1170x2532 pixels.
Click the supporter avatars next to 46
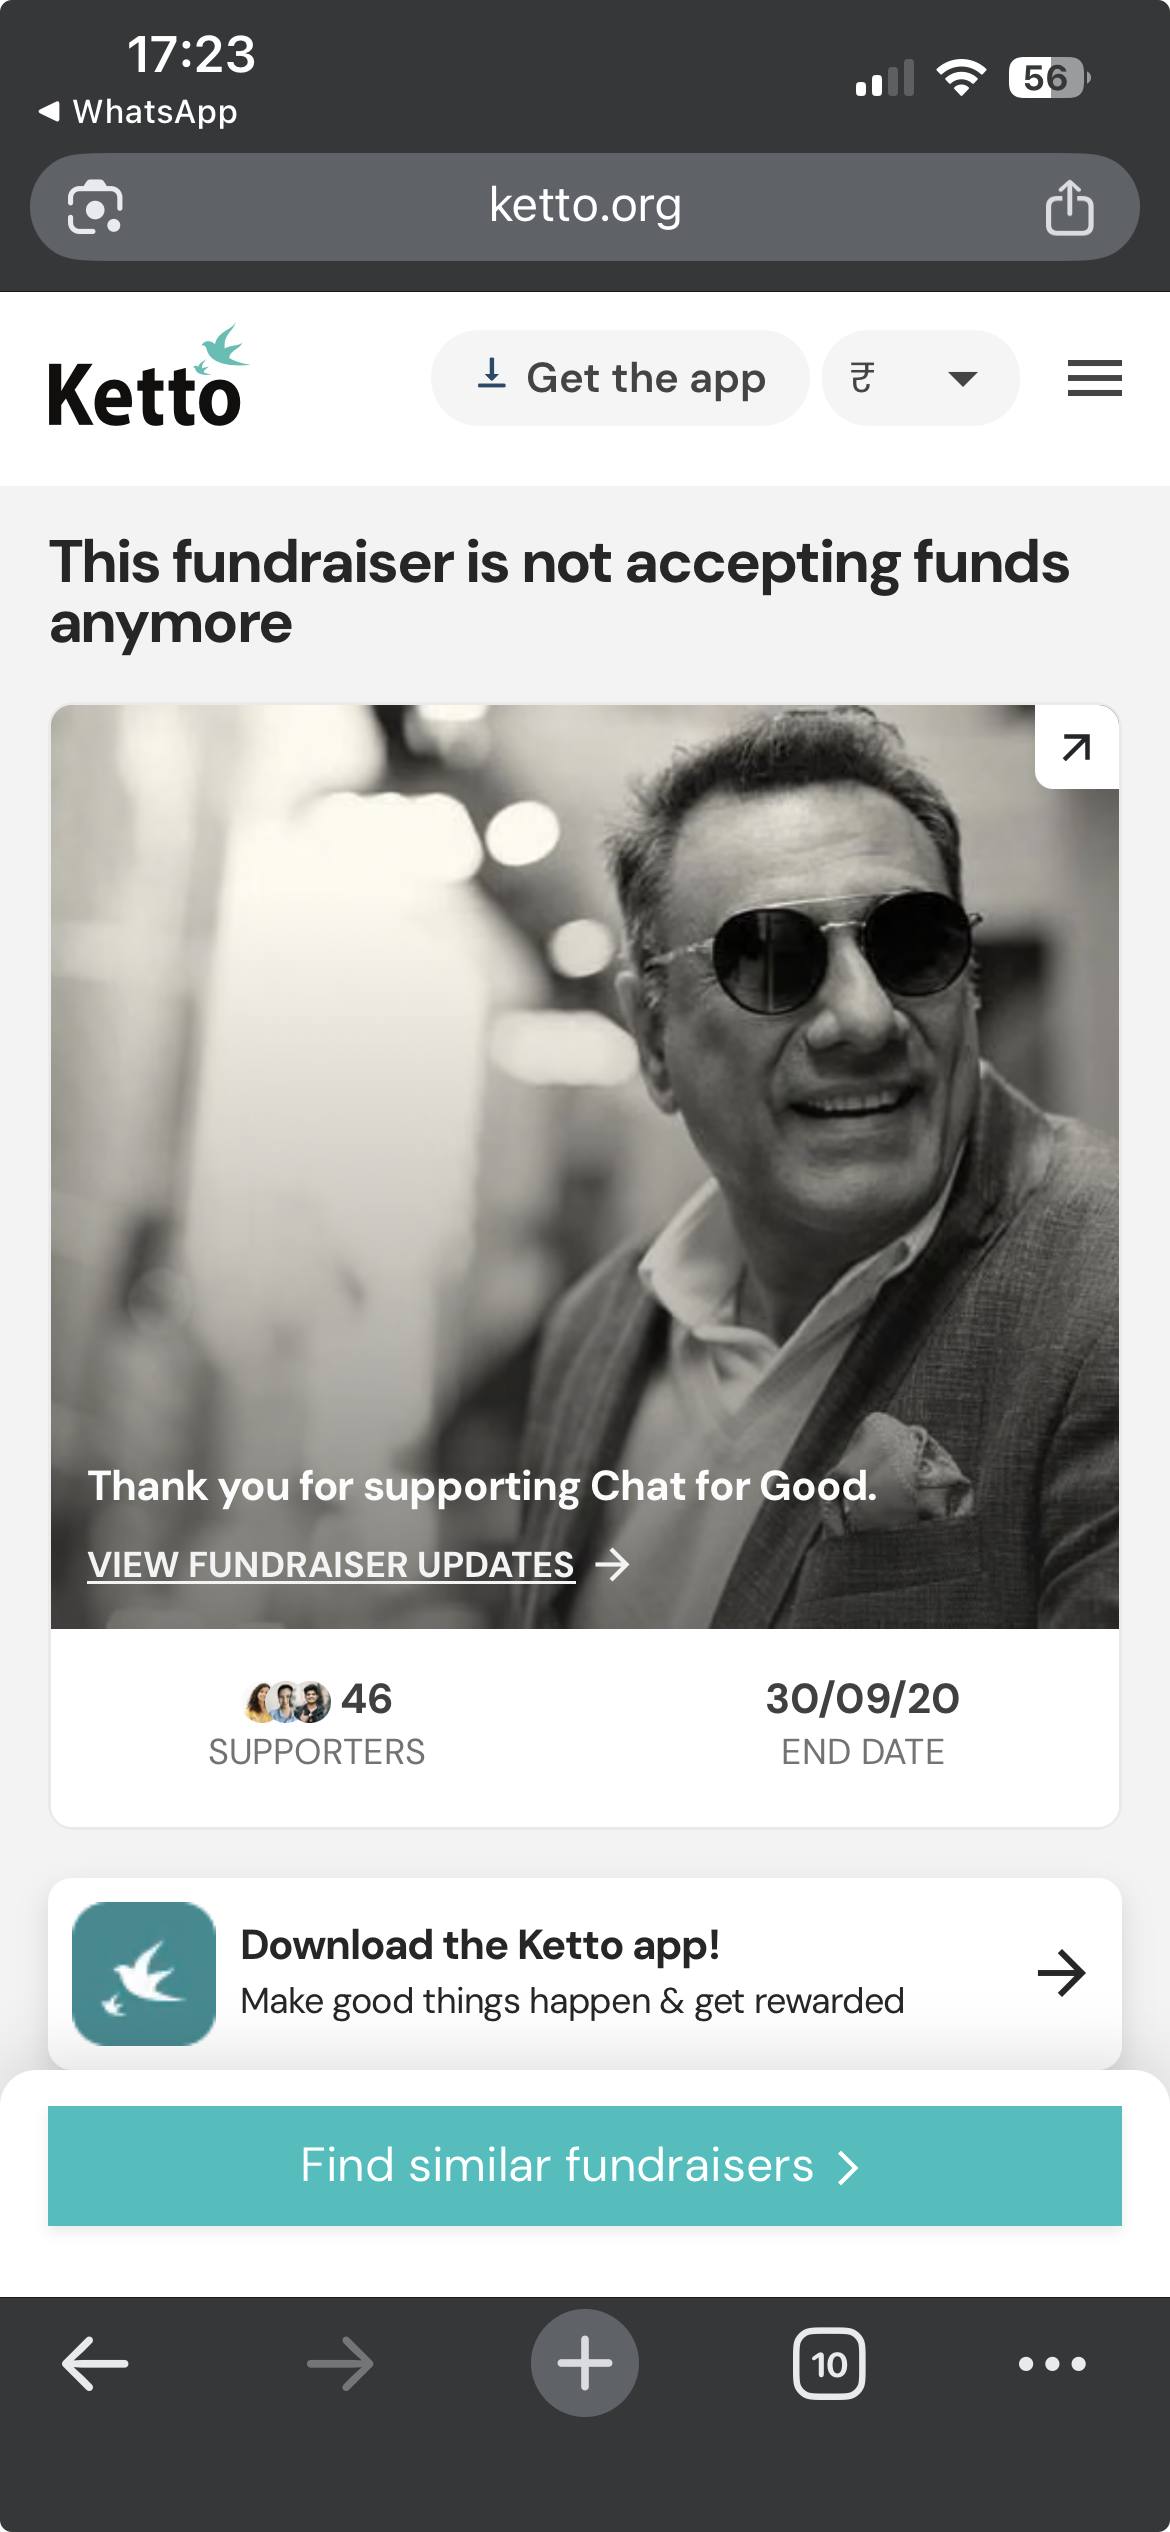click(288, 1701)
